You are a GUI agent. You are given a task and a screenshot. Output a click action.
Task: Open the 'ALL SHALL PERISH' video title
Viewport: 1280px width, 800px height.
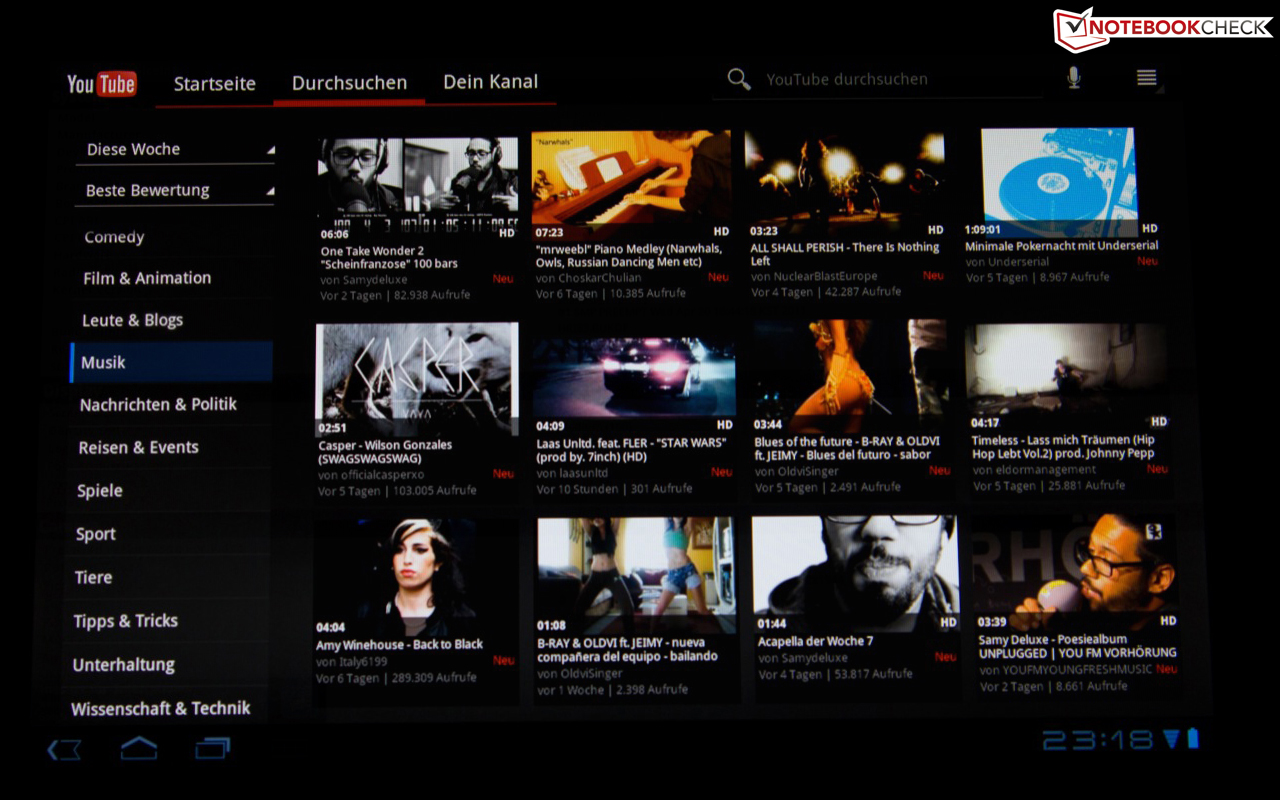pyautogui.click(x=845, y=254)
